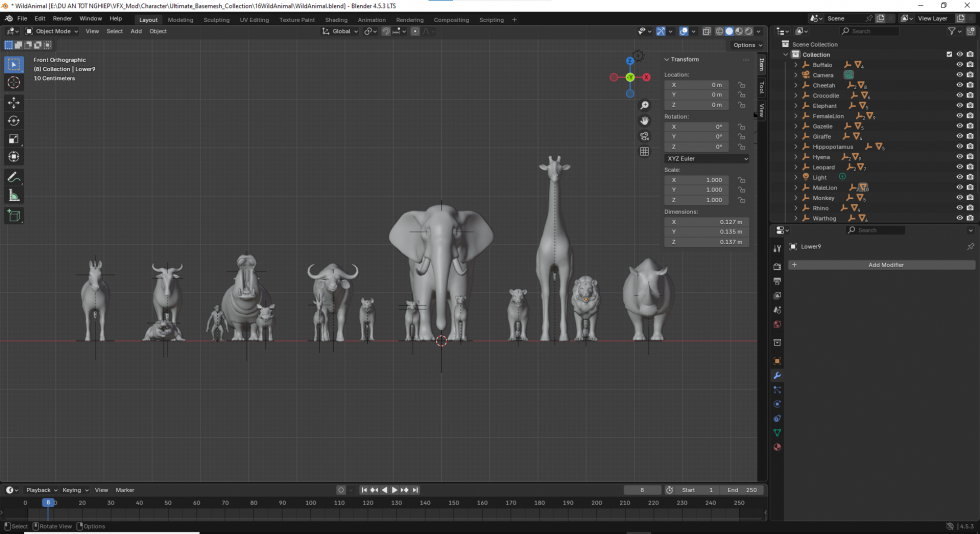Open the Object Mode dropdown

click(53, 31)
